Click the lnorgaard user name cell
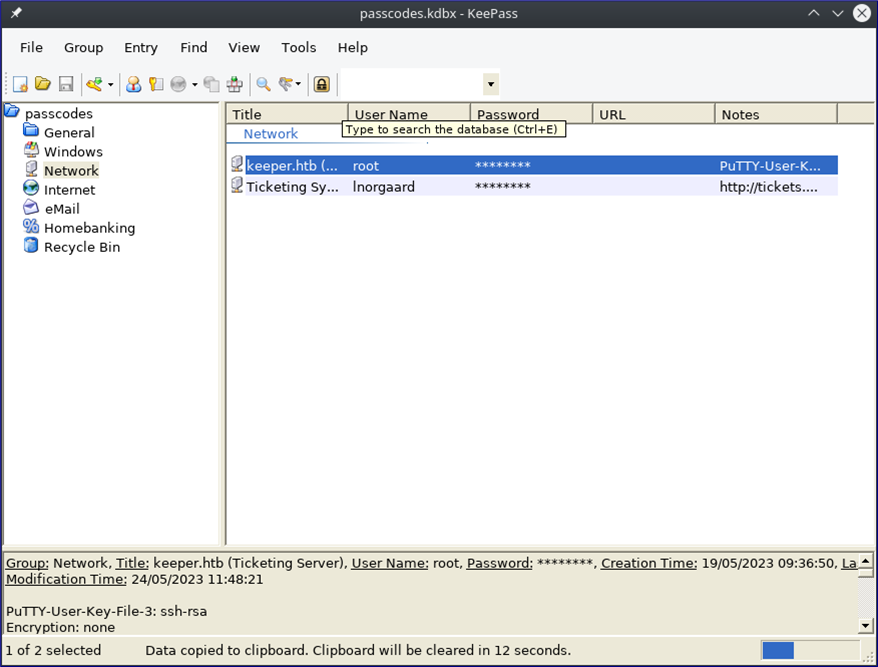Screen dimensions: 878x667 click(x=384, y=186)
